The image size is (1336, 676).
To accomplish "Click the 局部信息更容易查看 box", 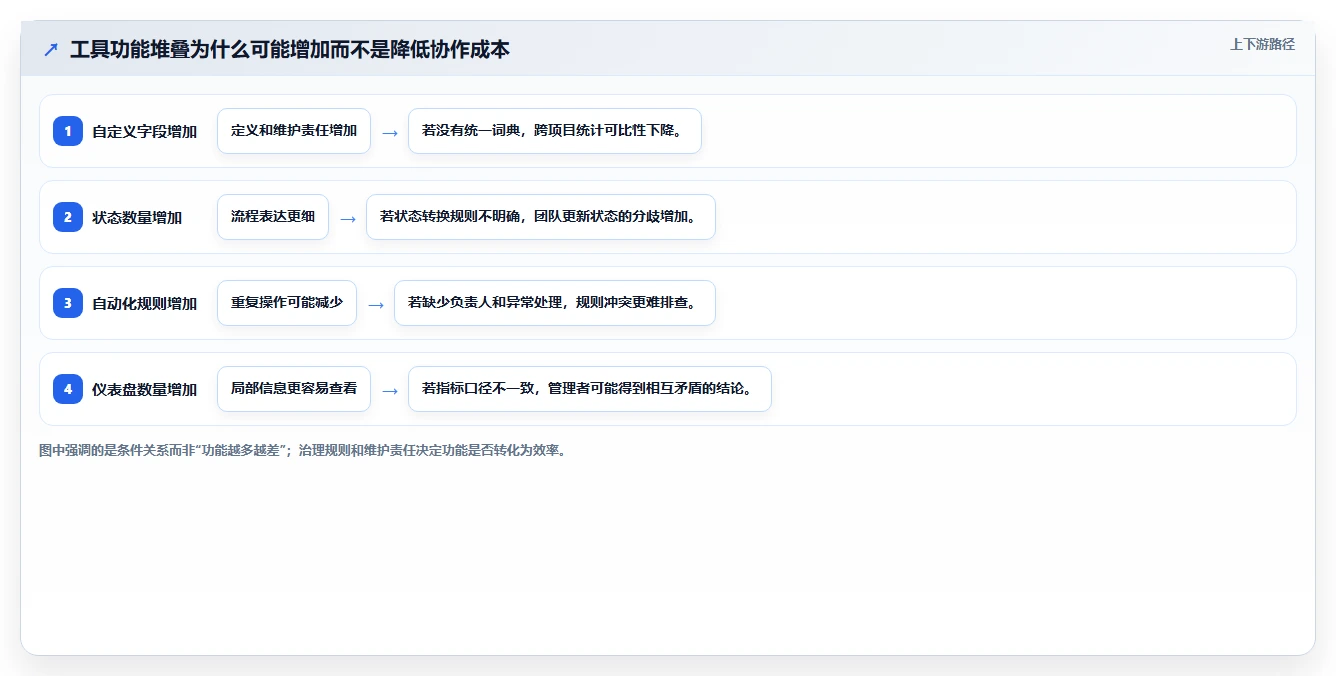I will [x=294, y=389].
